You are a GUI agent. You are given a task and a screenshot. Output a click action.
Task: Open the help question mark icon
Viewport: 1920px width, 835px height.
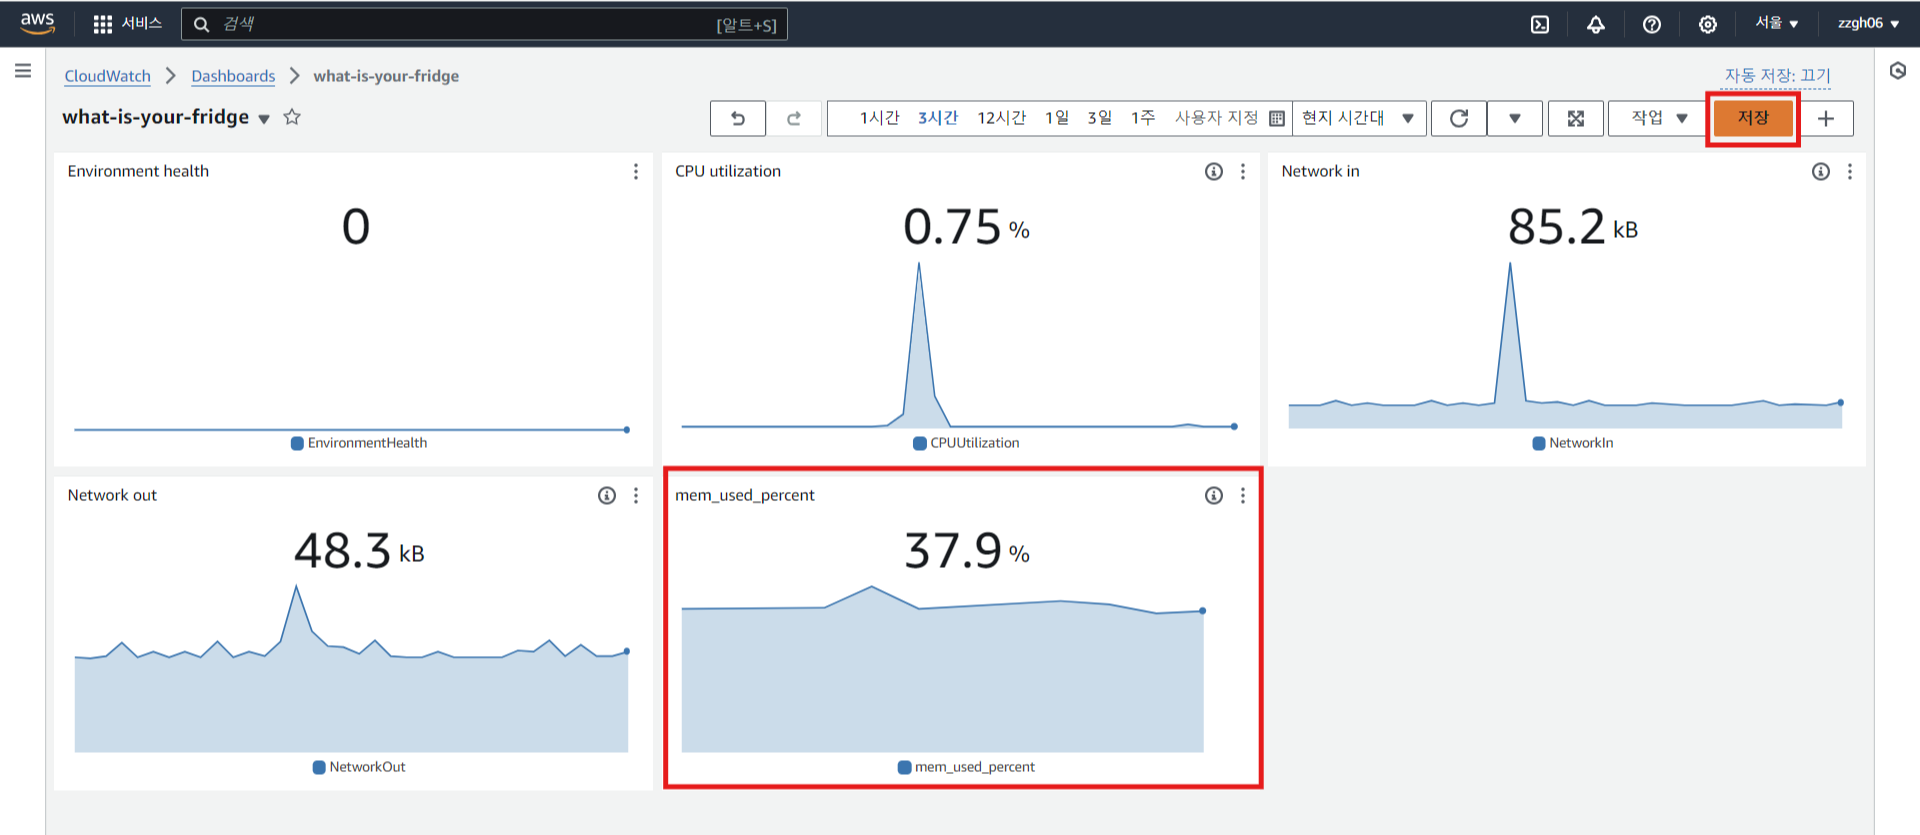click(x=1652, y=24)
